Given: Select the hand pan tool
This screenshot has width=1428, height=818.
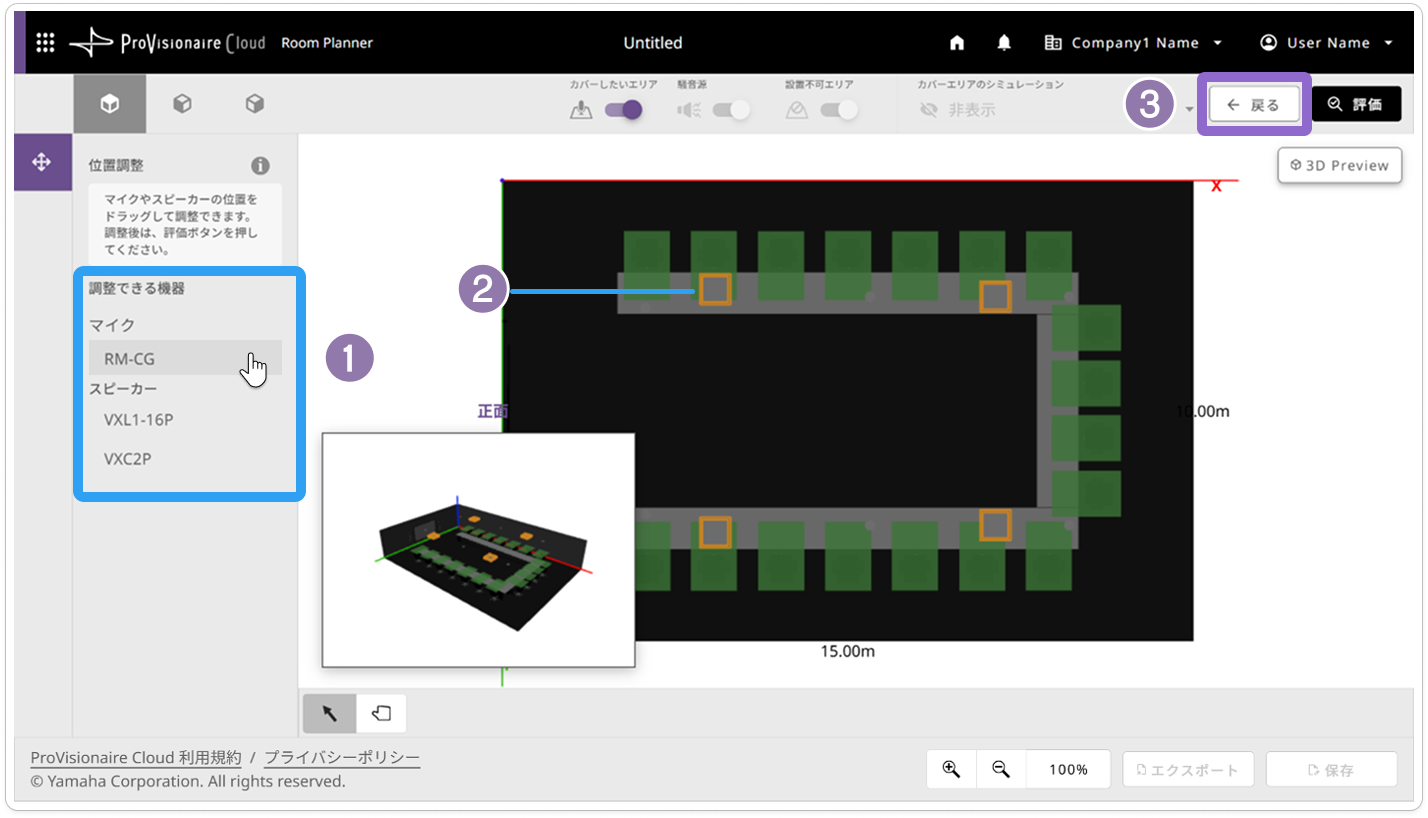Looking at the screenshot, I should pyautogui.click(x=381, y=714).
